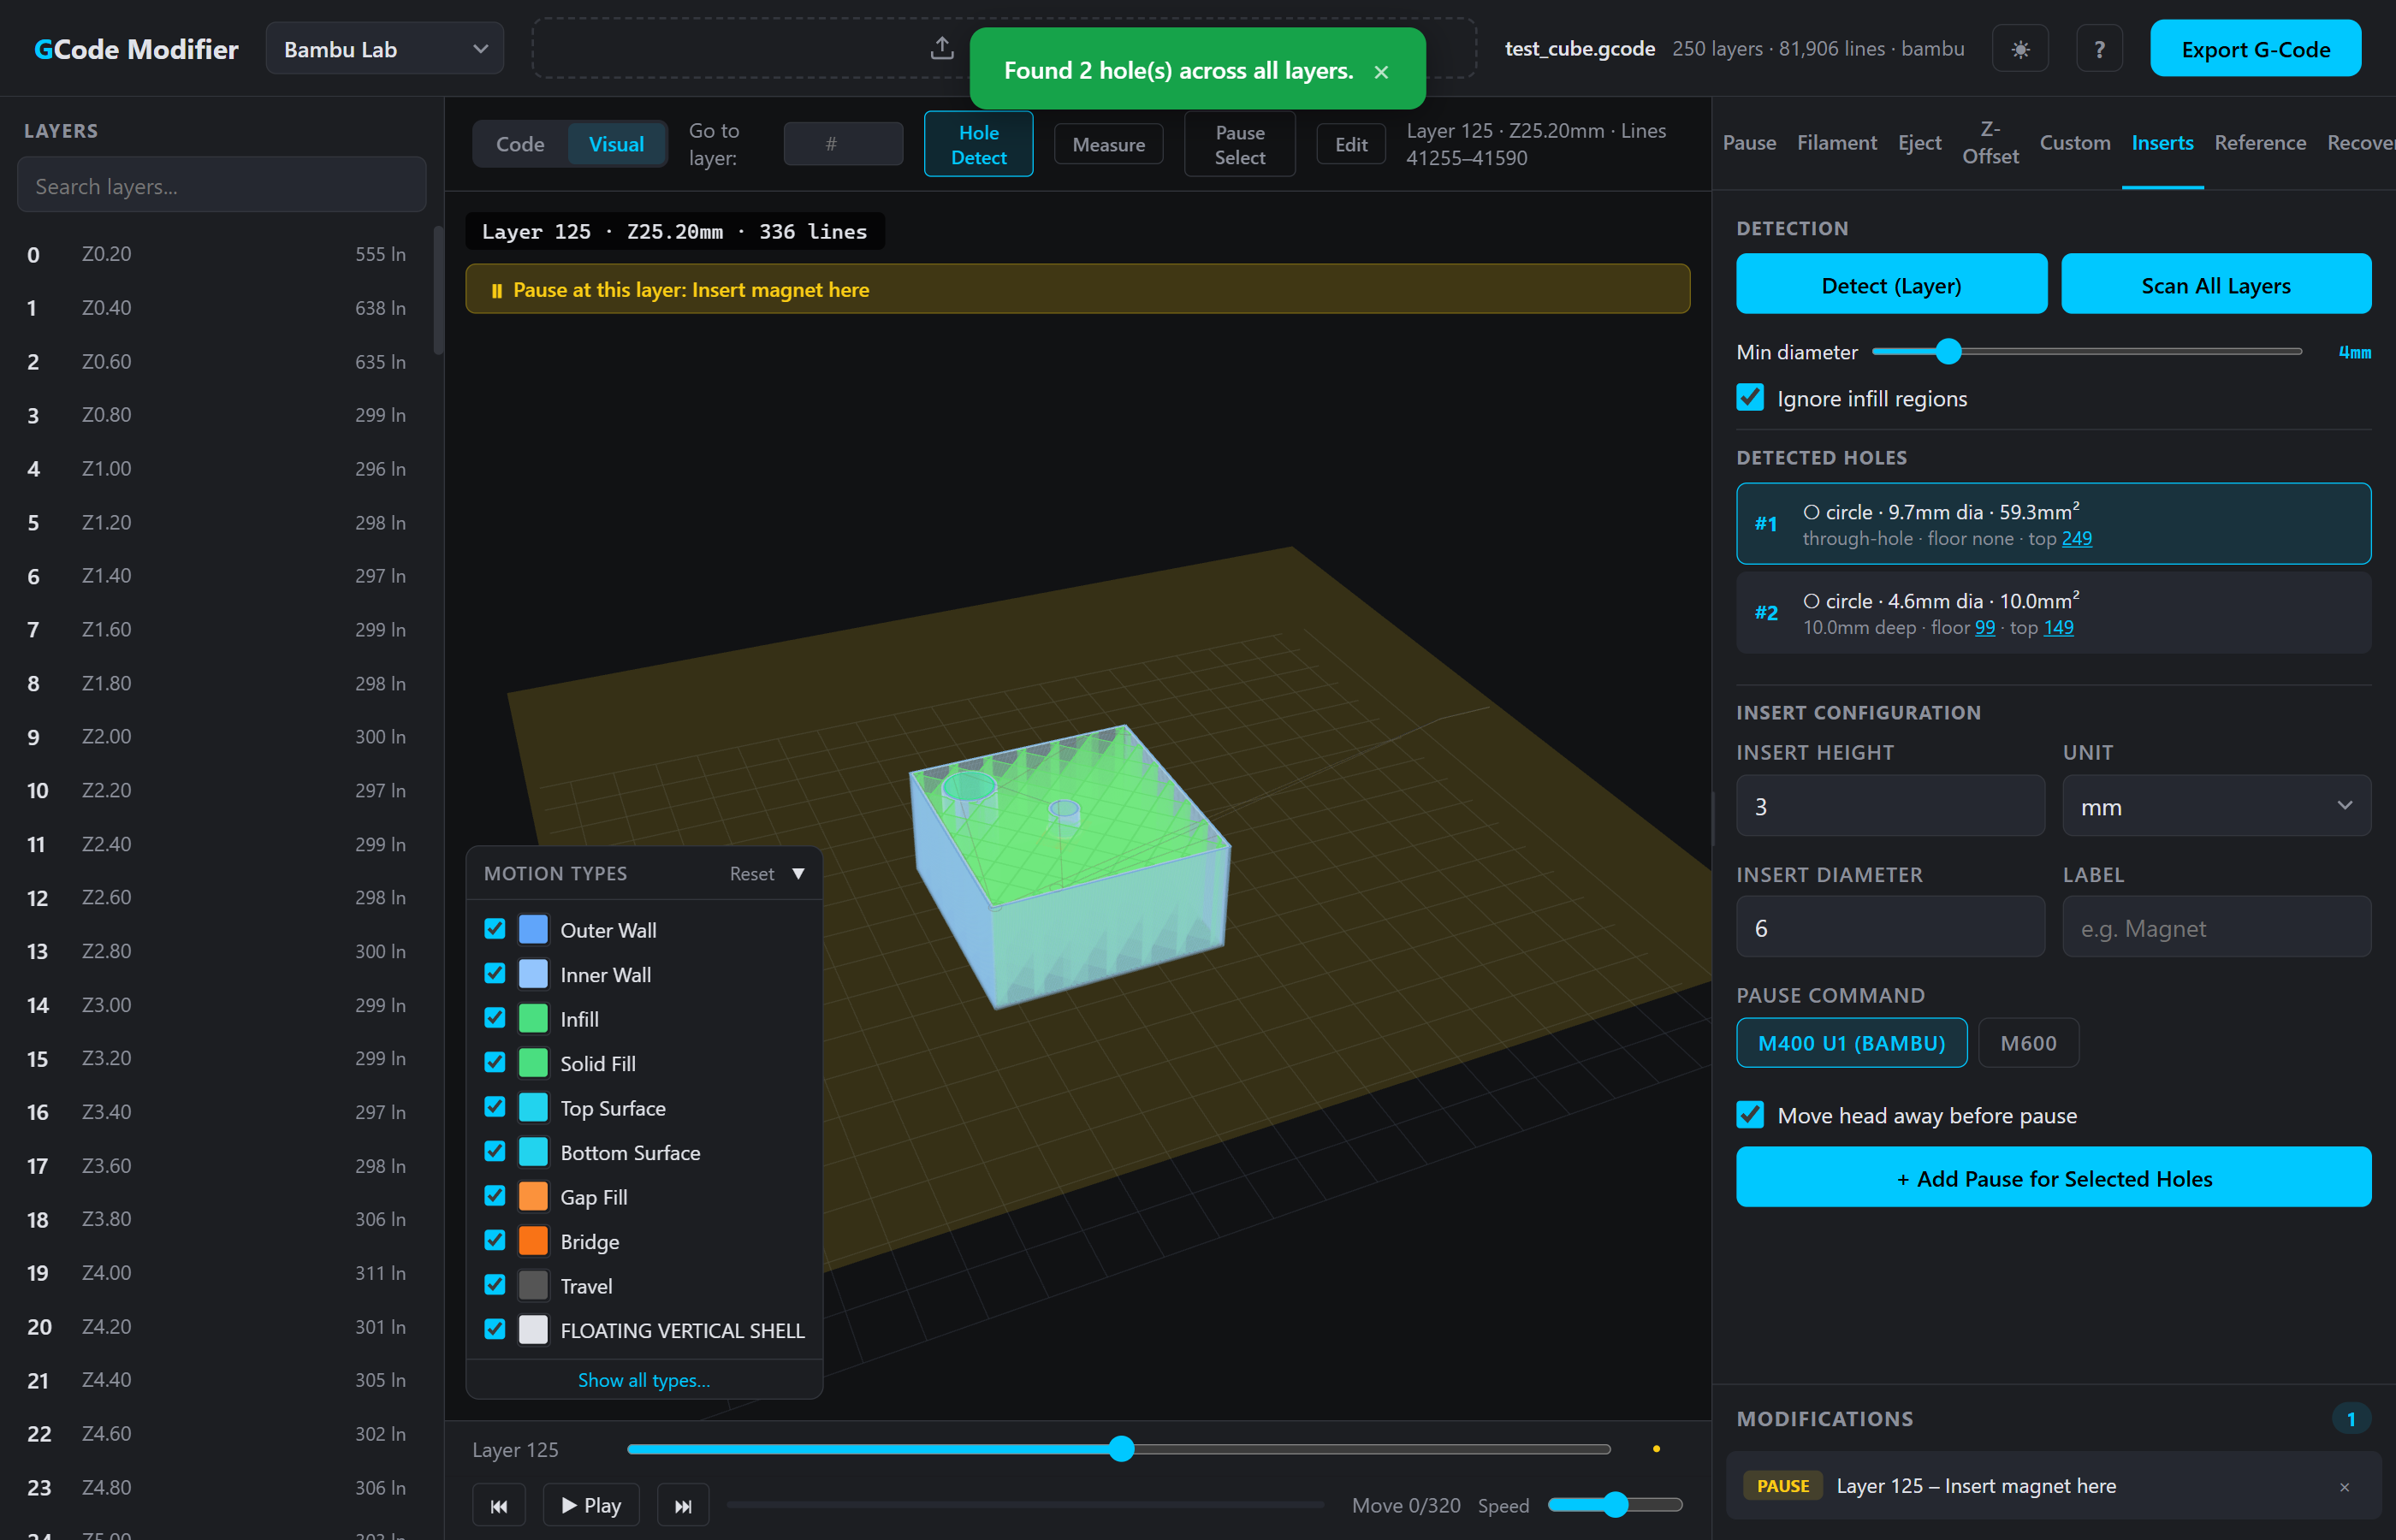
Task: Click the Label field for insert
Action: (x=2216, y=928)
